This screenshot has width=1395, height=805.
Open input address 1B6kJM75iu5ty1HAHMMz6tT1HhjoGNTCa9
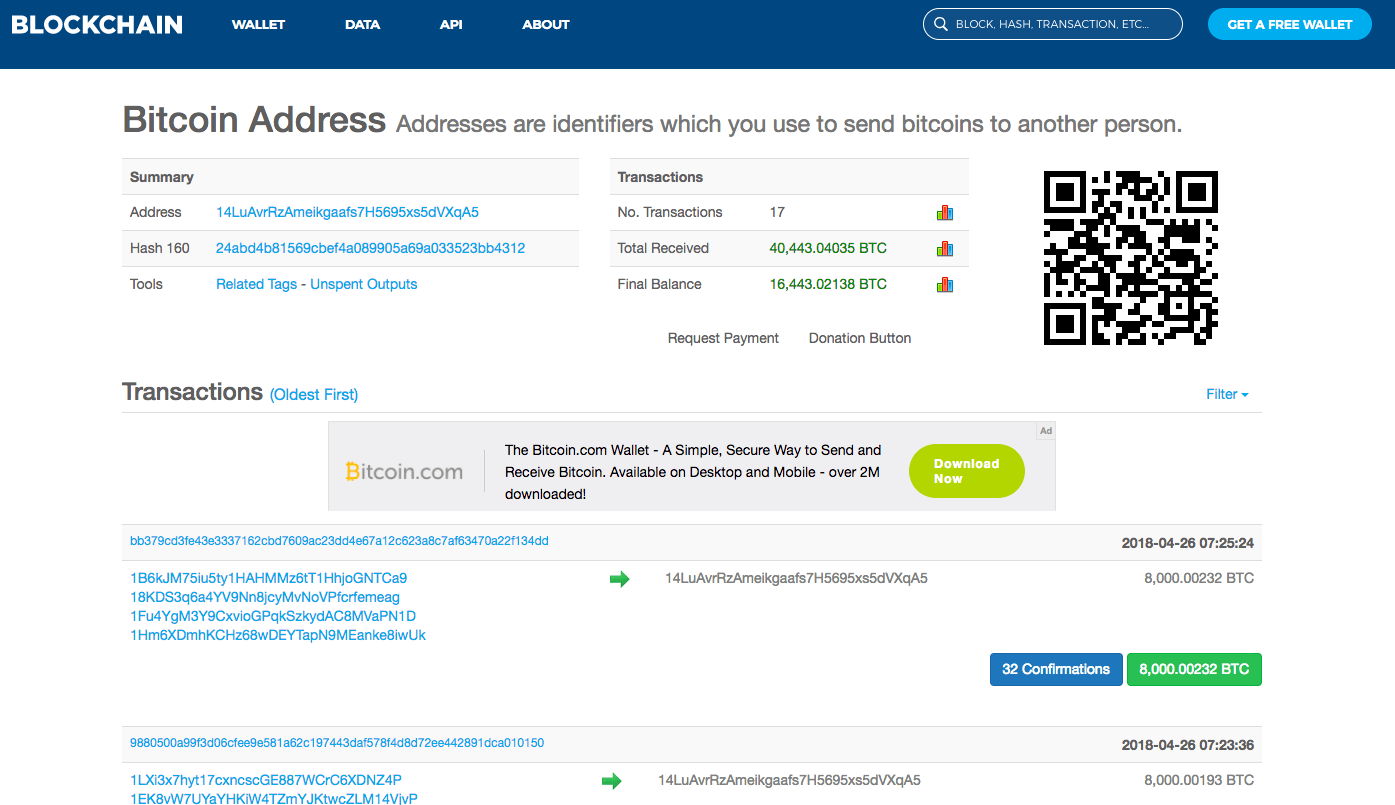268,578
